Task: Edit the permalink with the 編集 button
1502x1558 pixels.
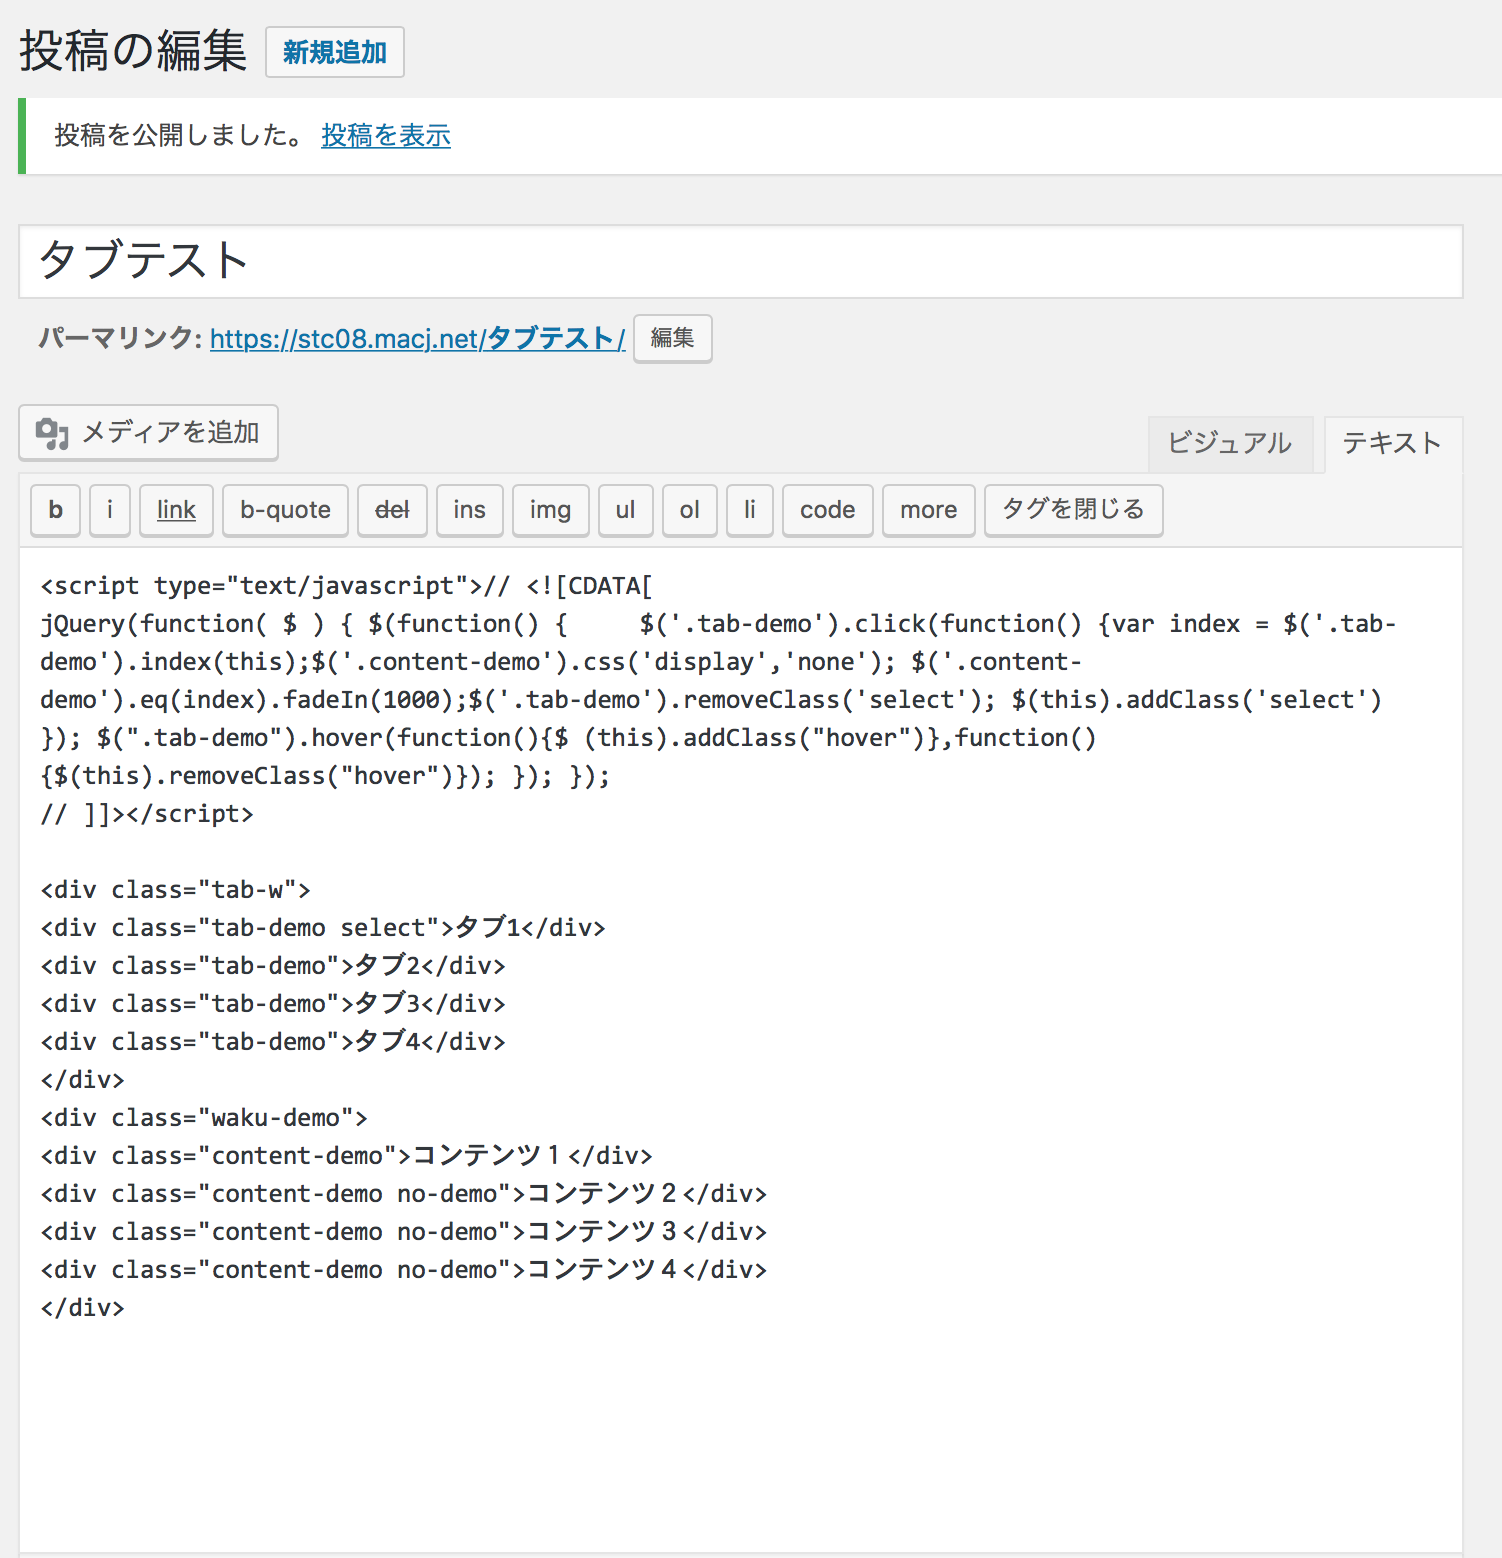Action: coord(672,338)
